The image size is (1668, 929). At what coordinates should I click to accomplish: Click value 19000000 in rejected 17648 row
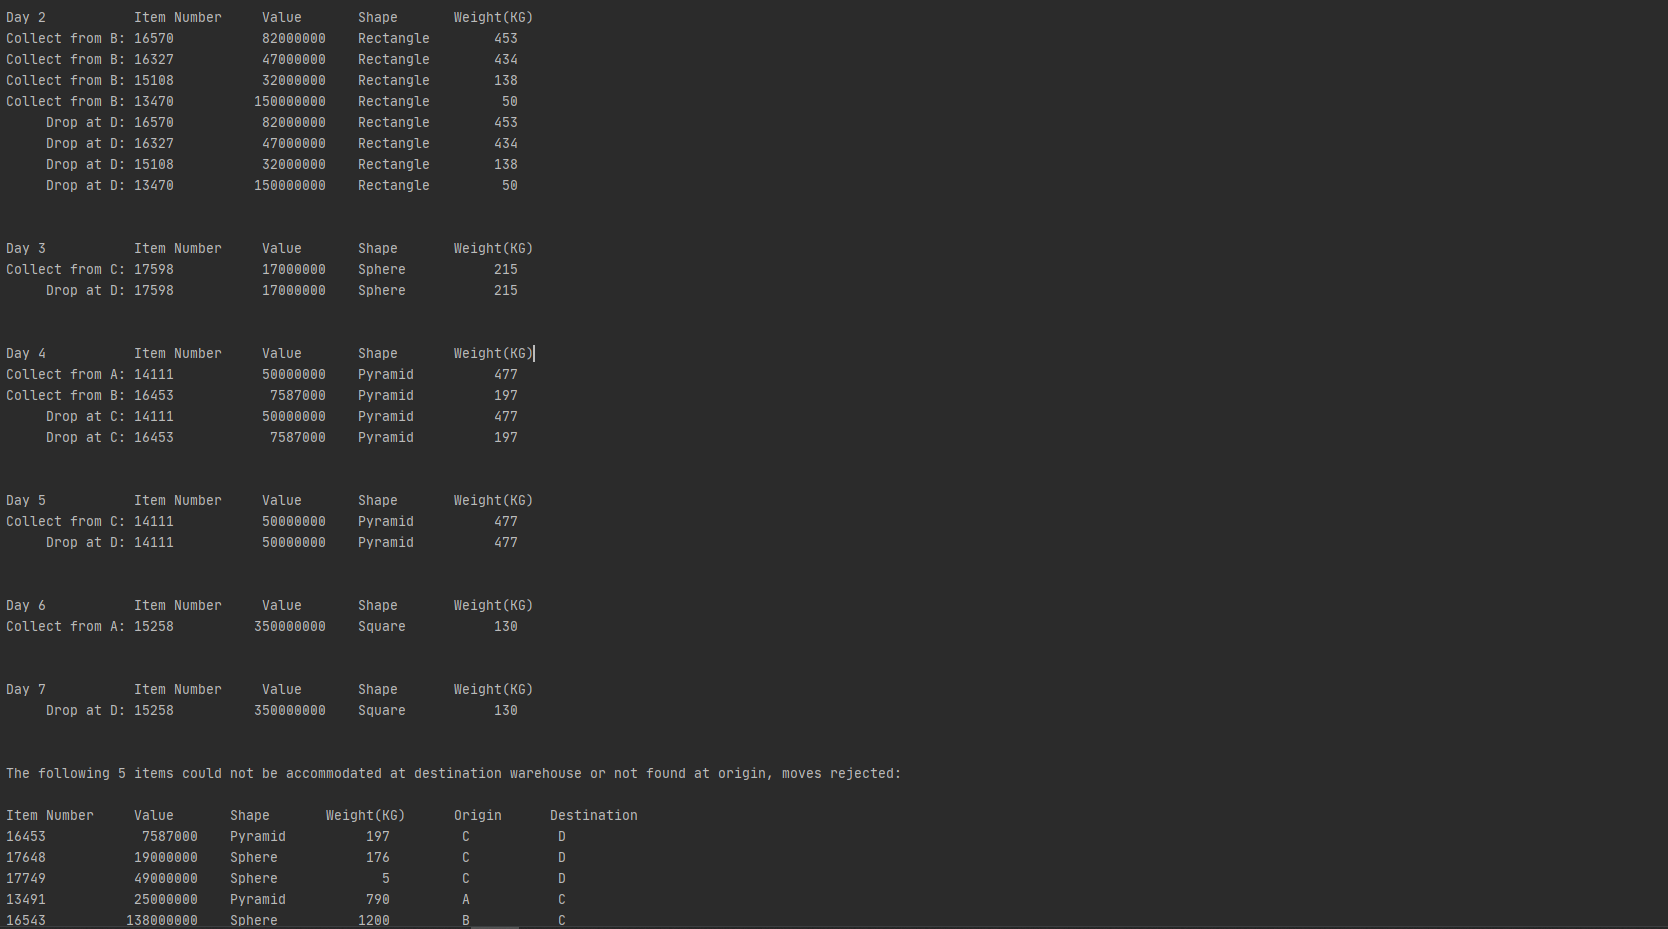click(166, 857)
